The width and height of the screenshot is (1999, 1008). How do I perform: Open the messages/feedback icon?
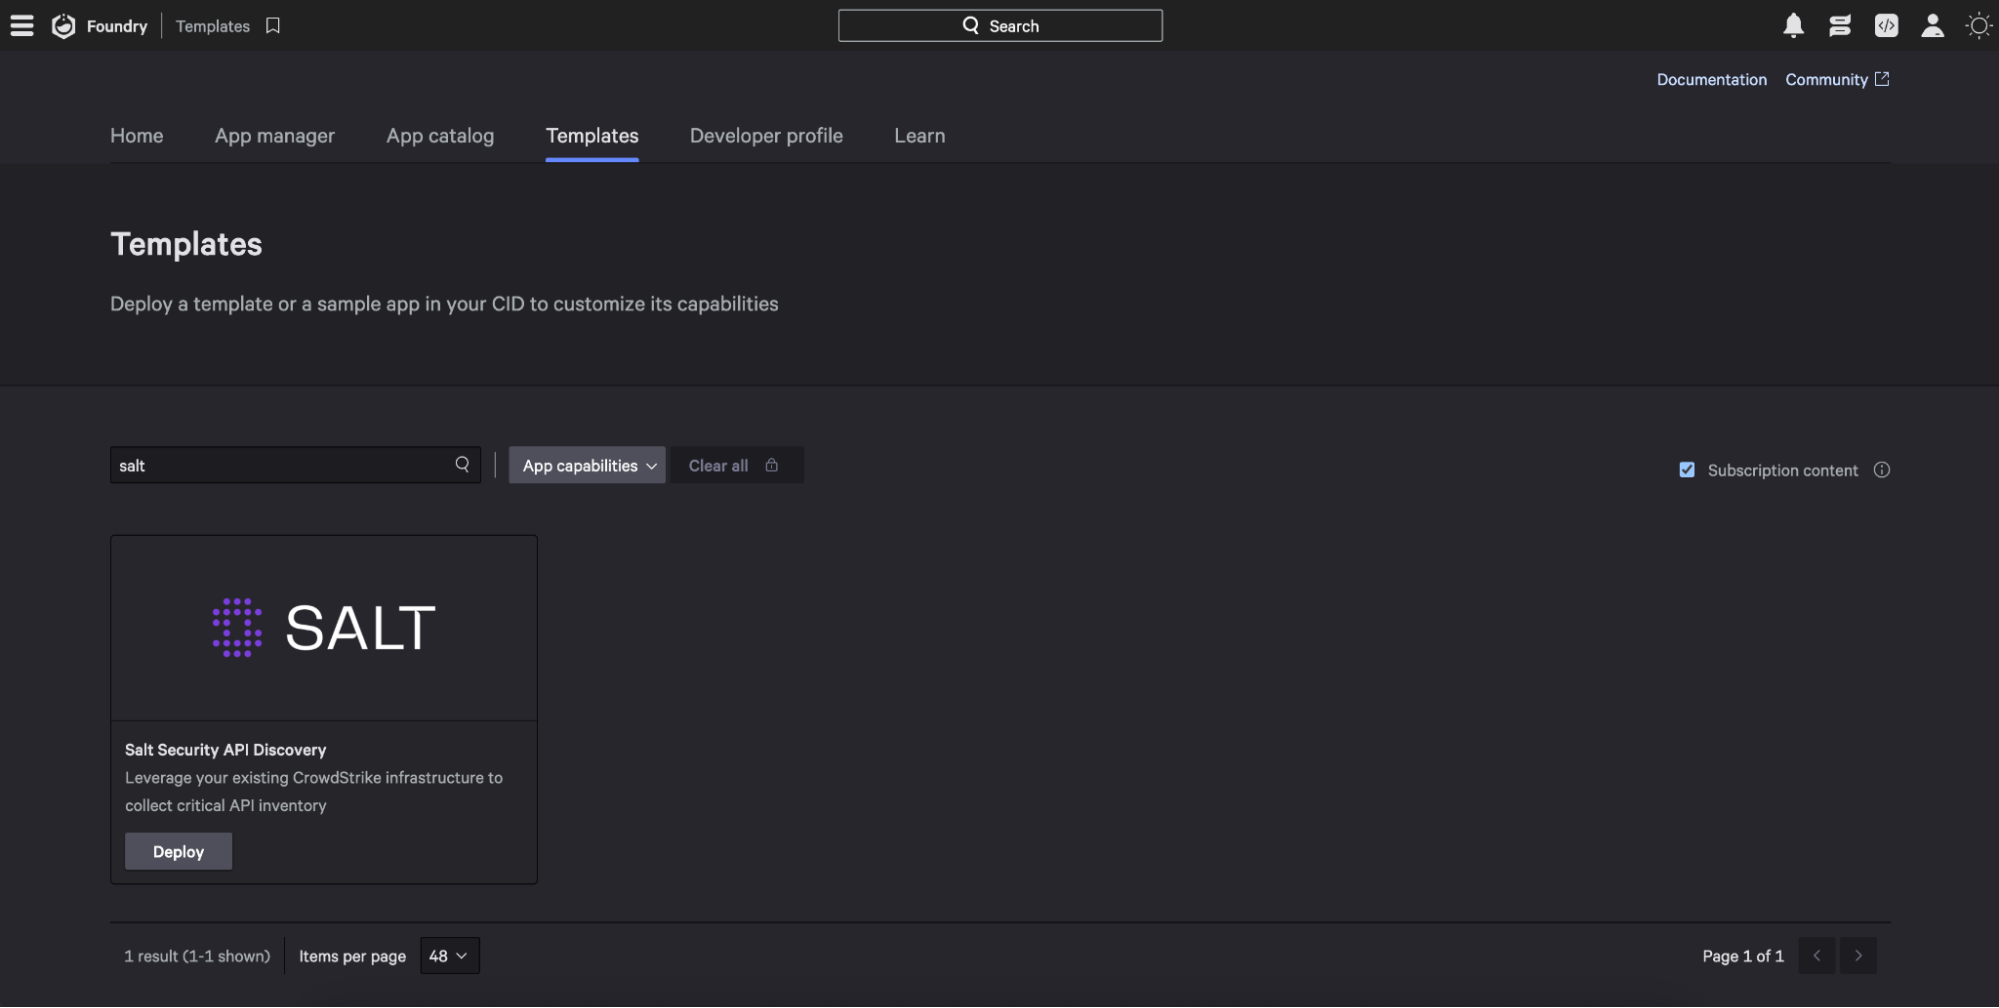click(x=1839, y=25)
